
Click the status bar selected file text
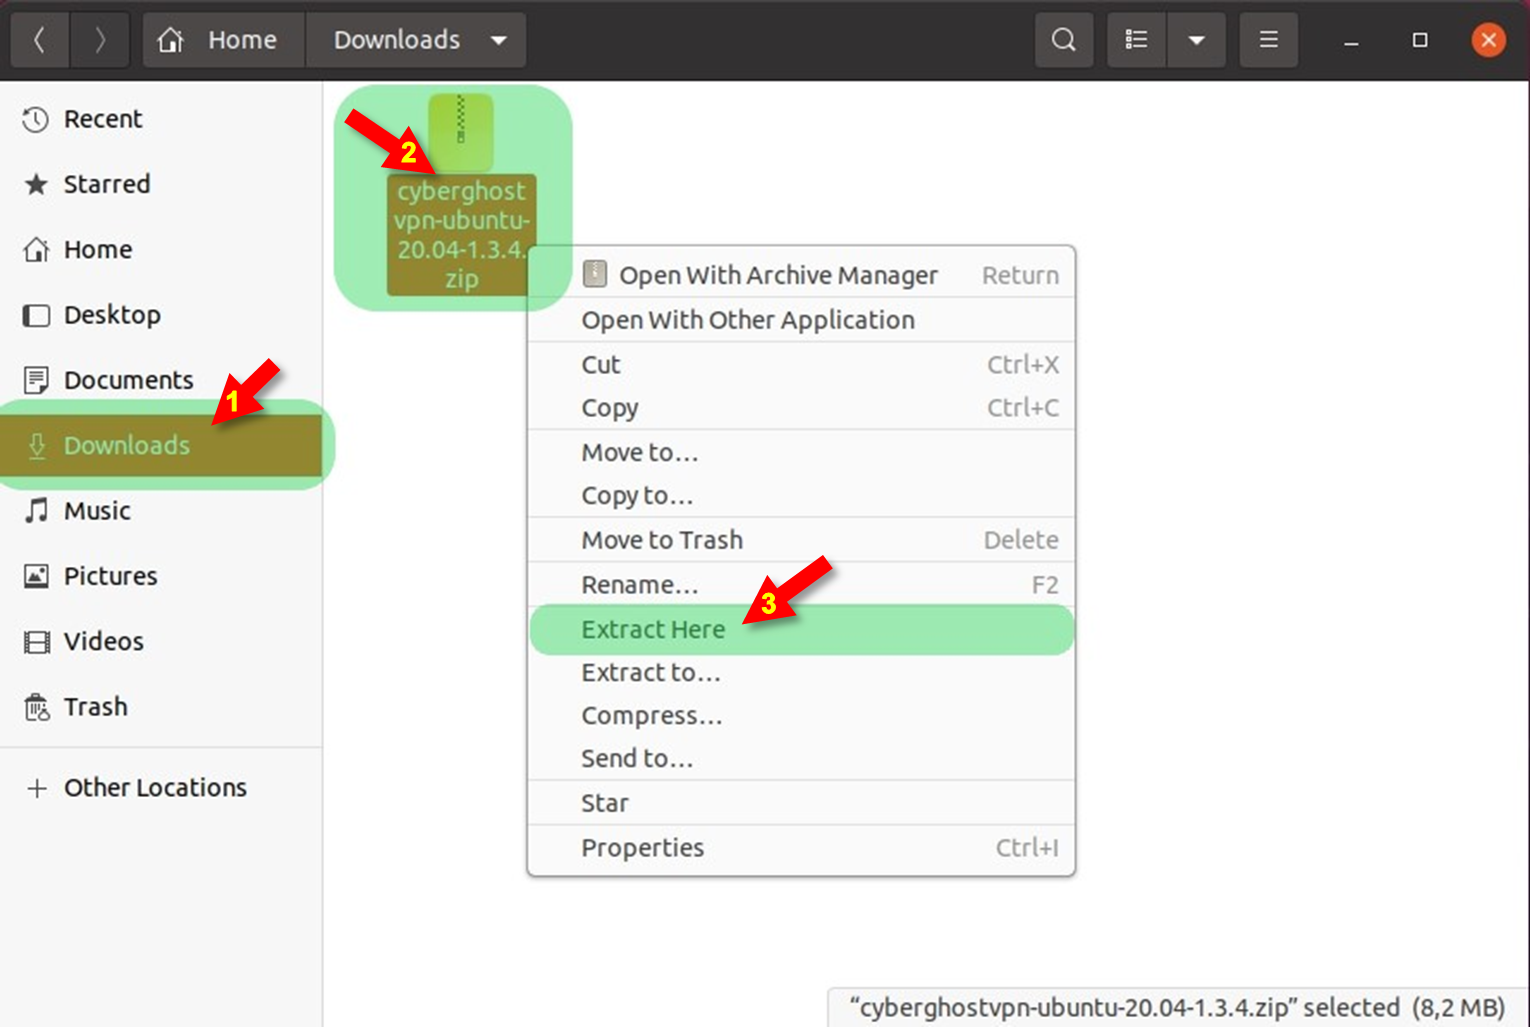pyautogui.click(x=1177, y=1007)
